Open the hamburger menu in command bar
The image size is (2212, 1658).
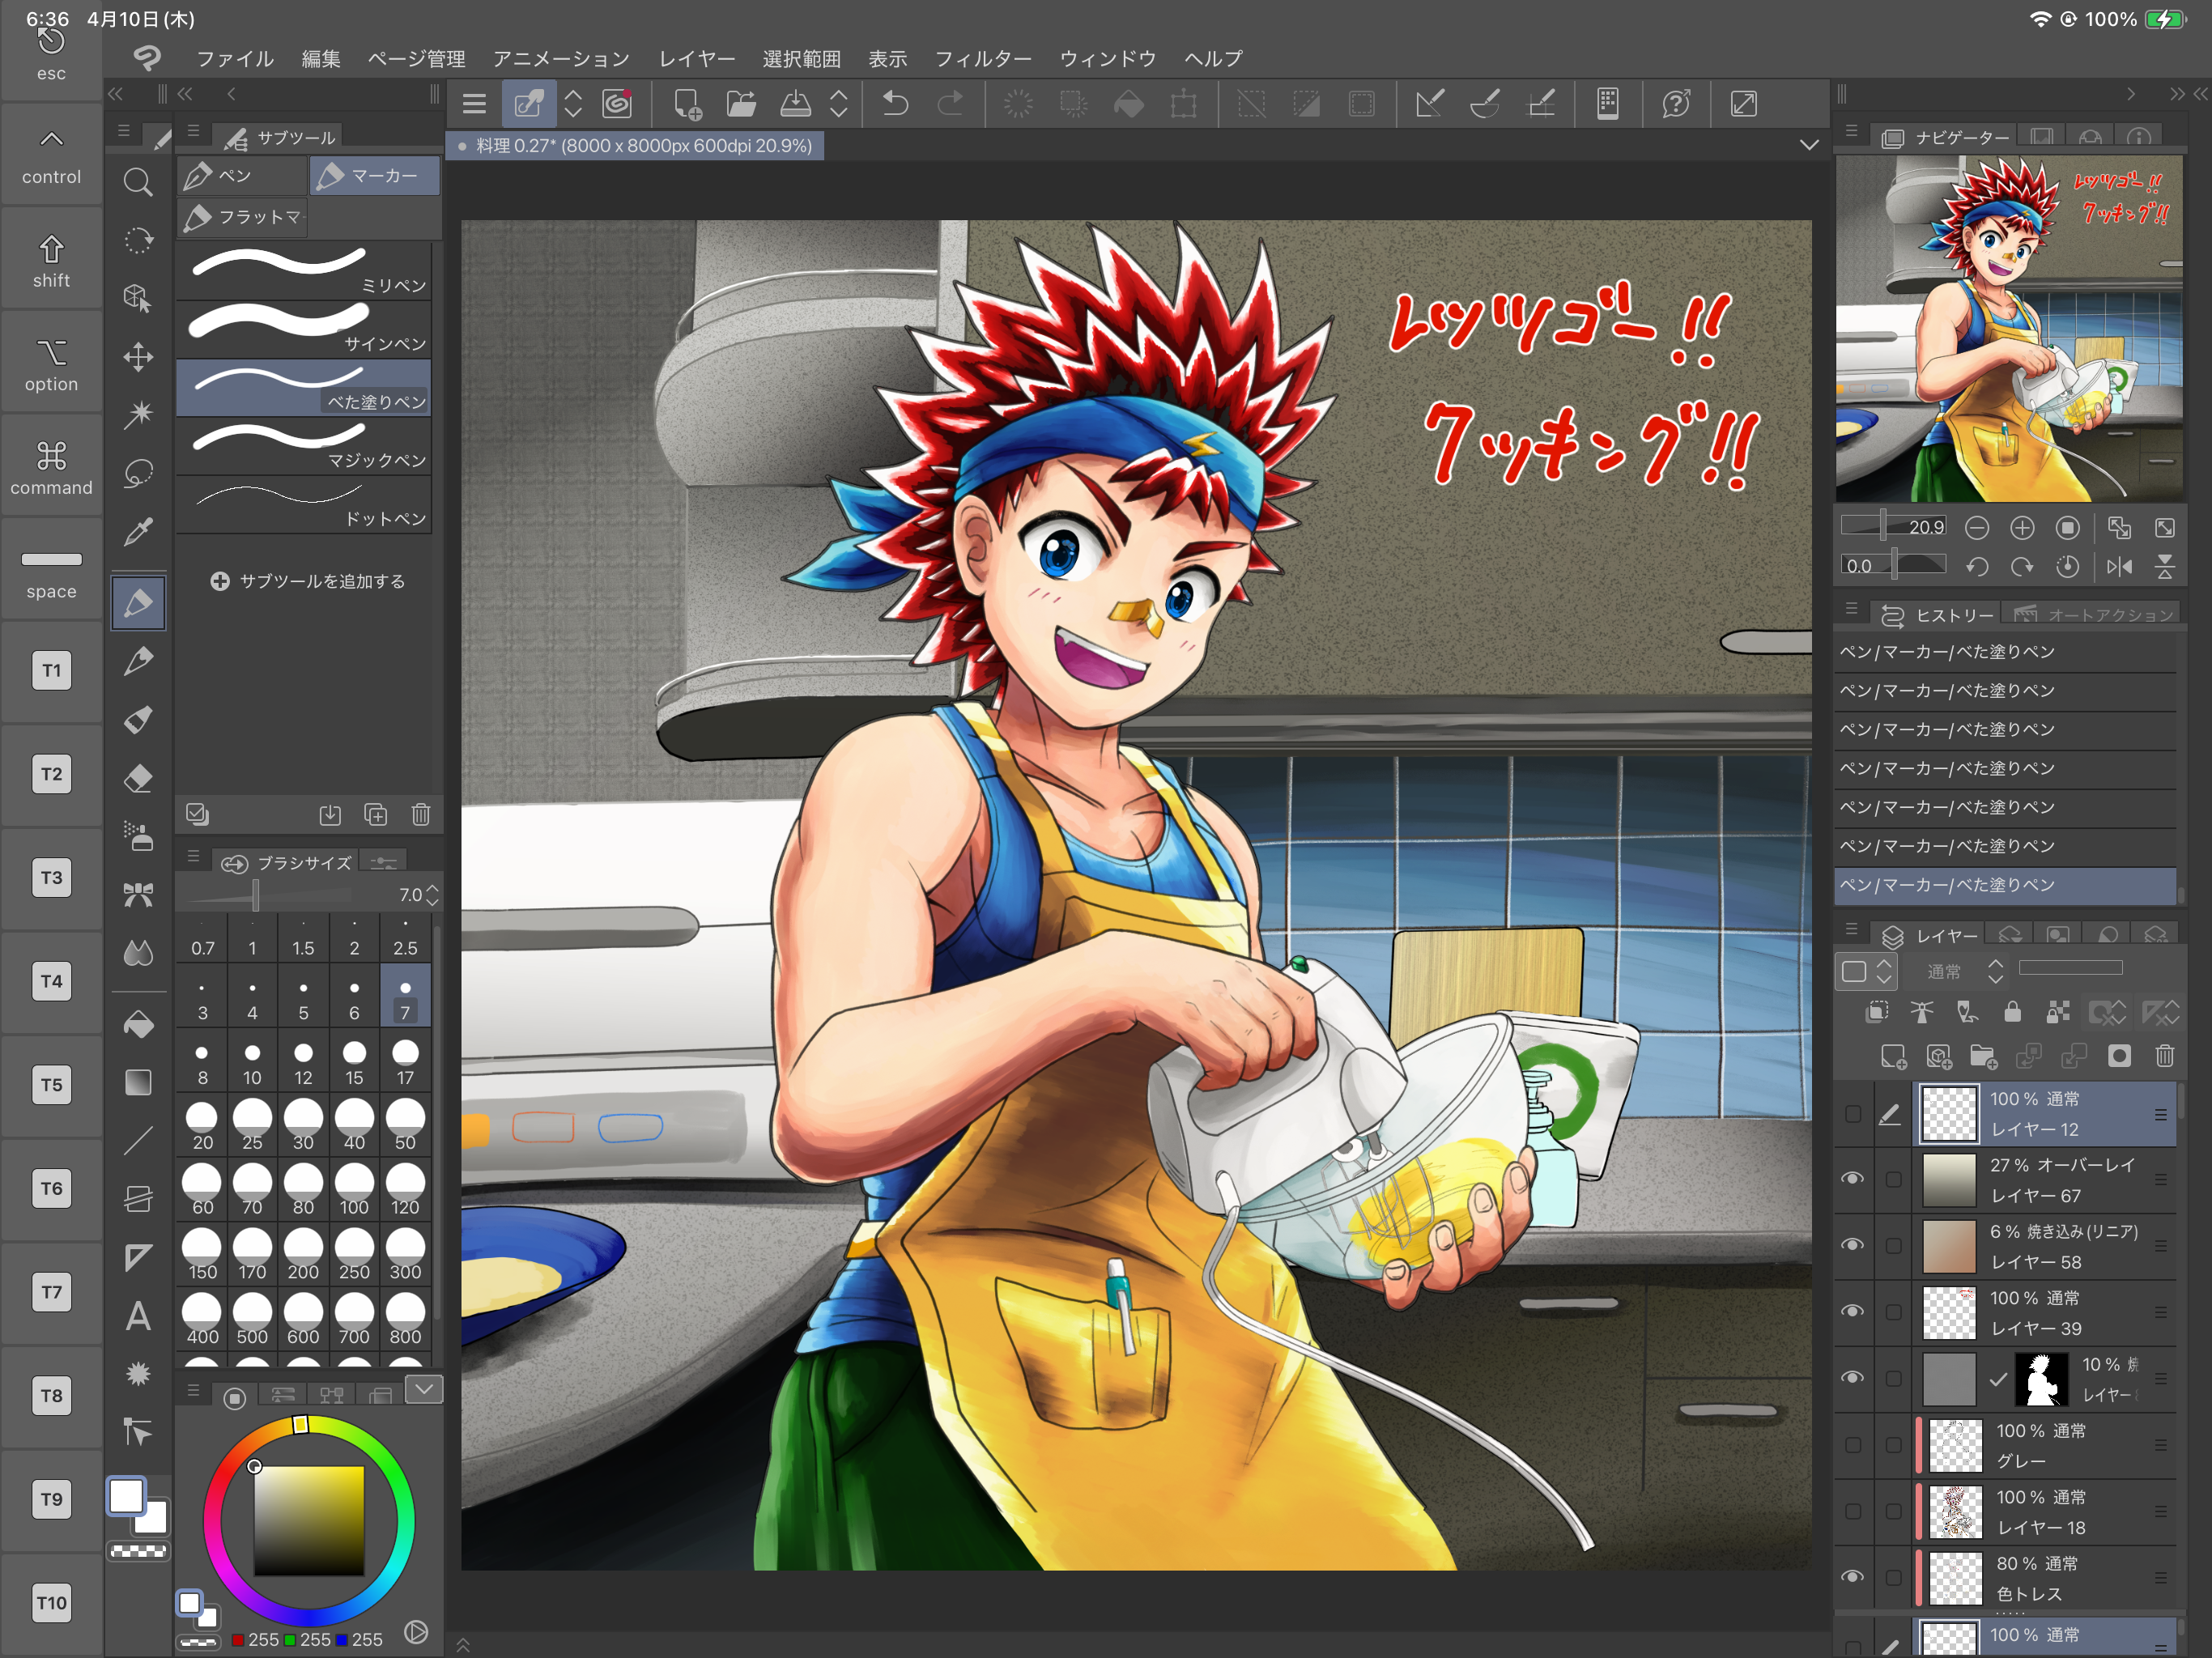pos(474,103)
